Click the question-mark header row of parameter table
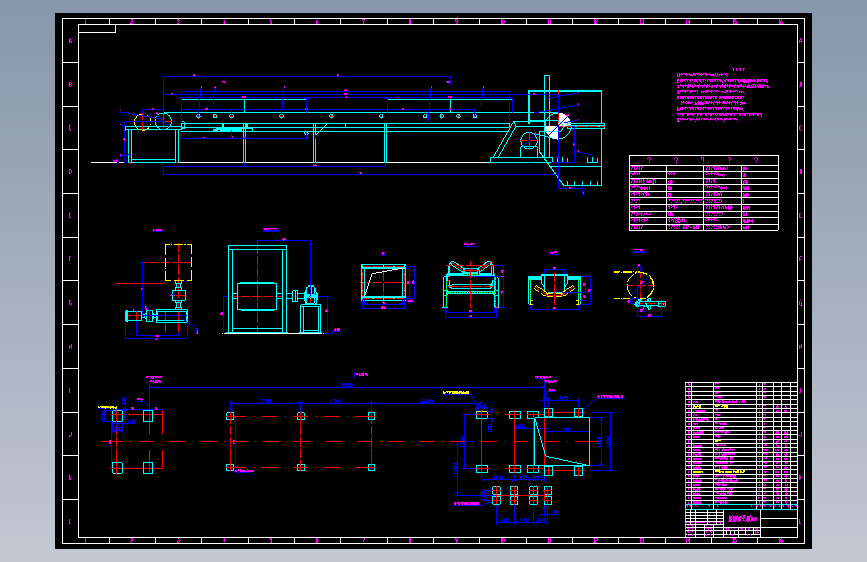 point(704,160)
